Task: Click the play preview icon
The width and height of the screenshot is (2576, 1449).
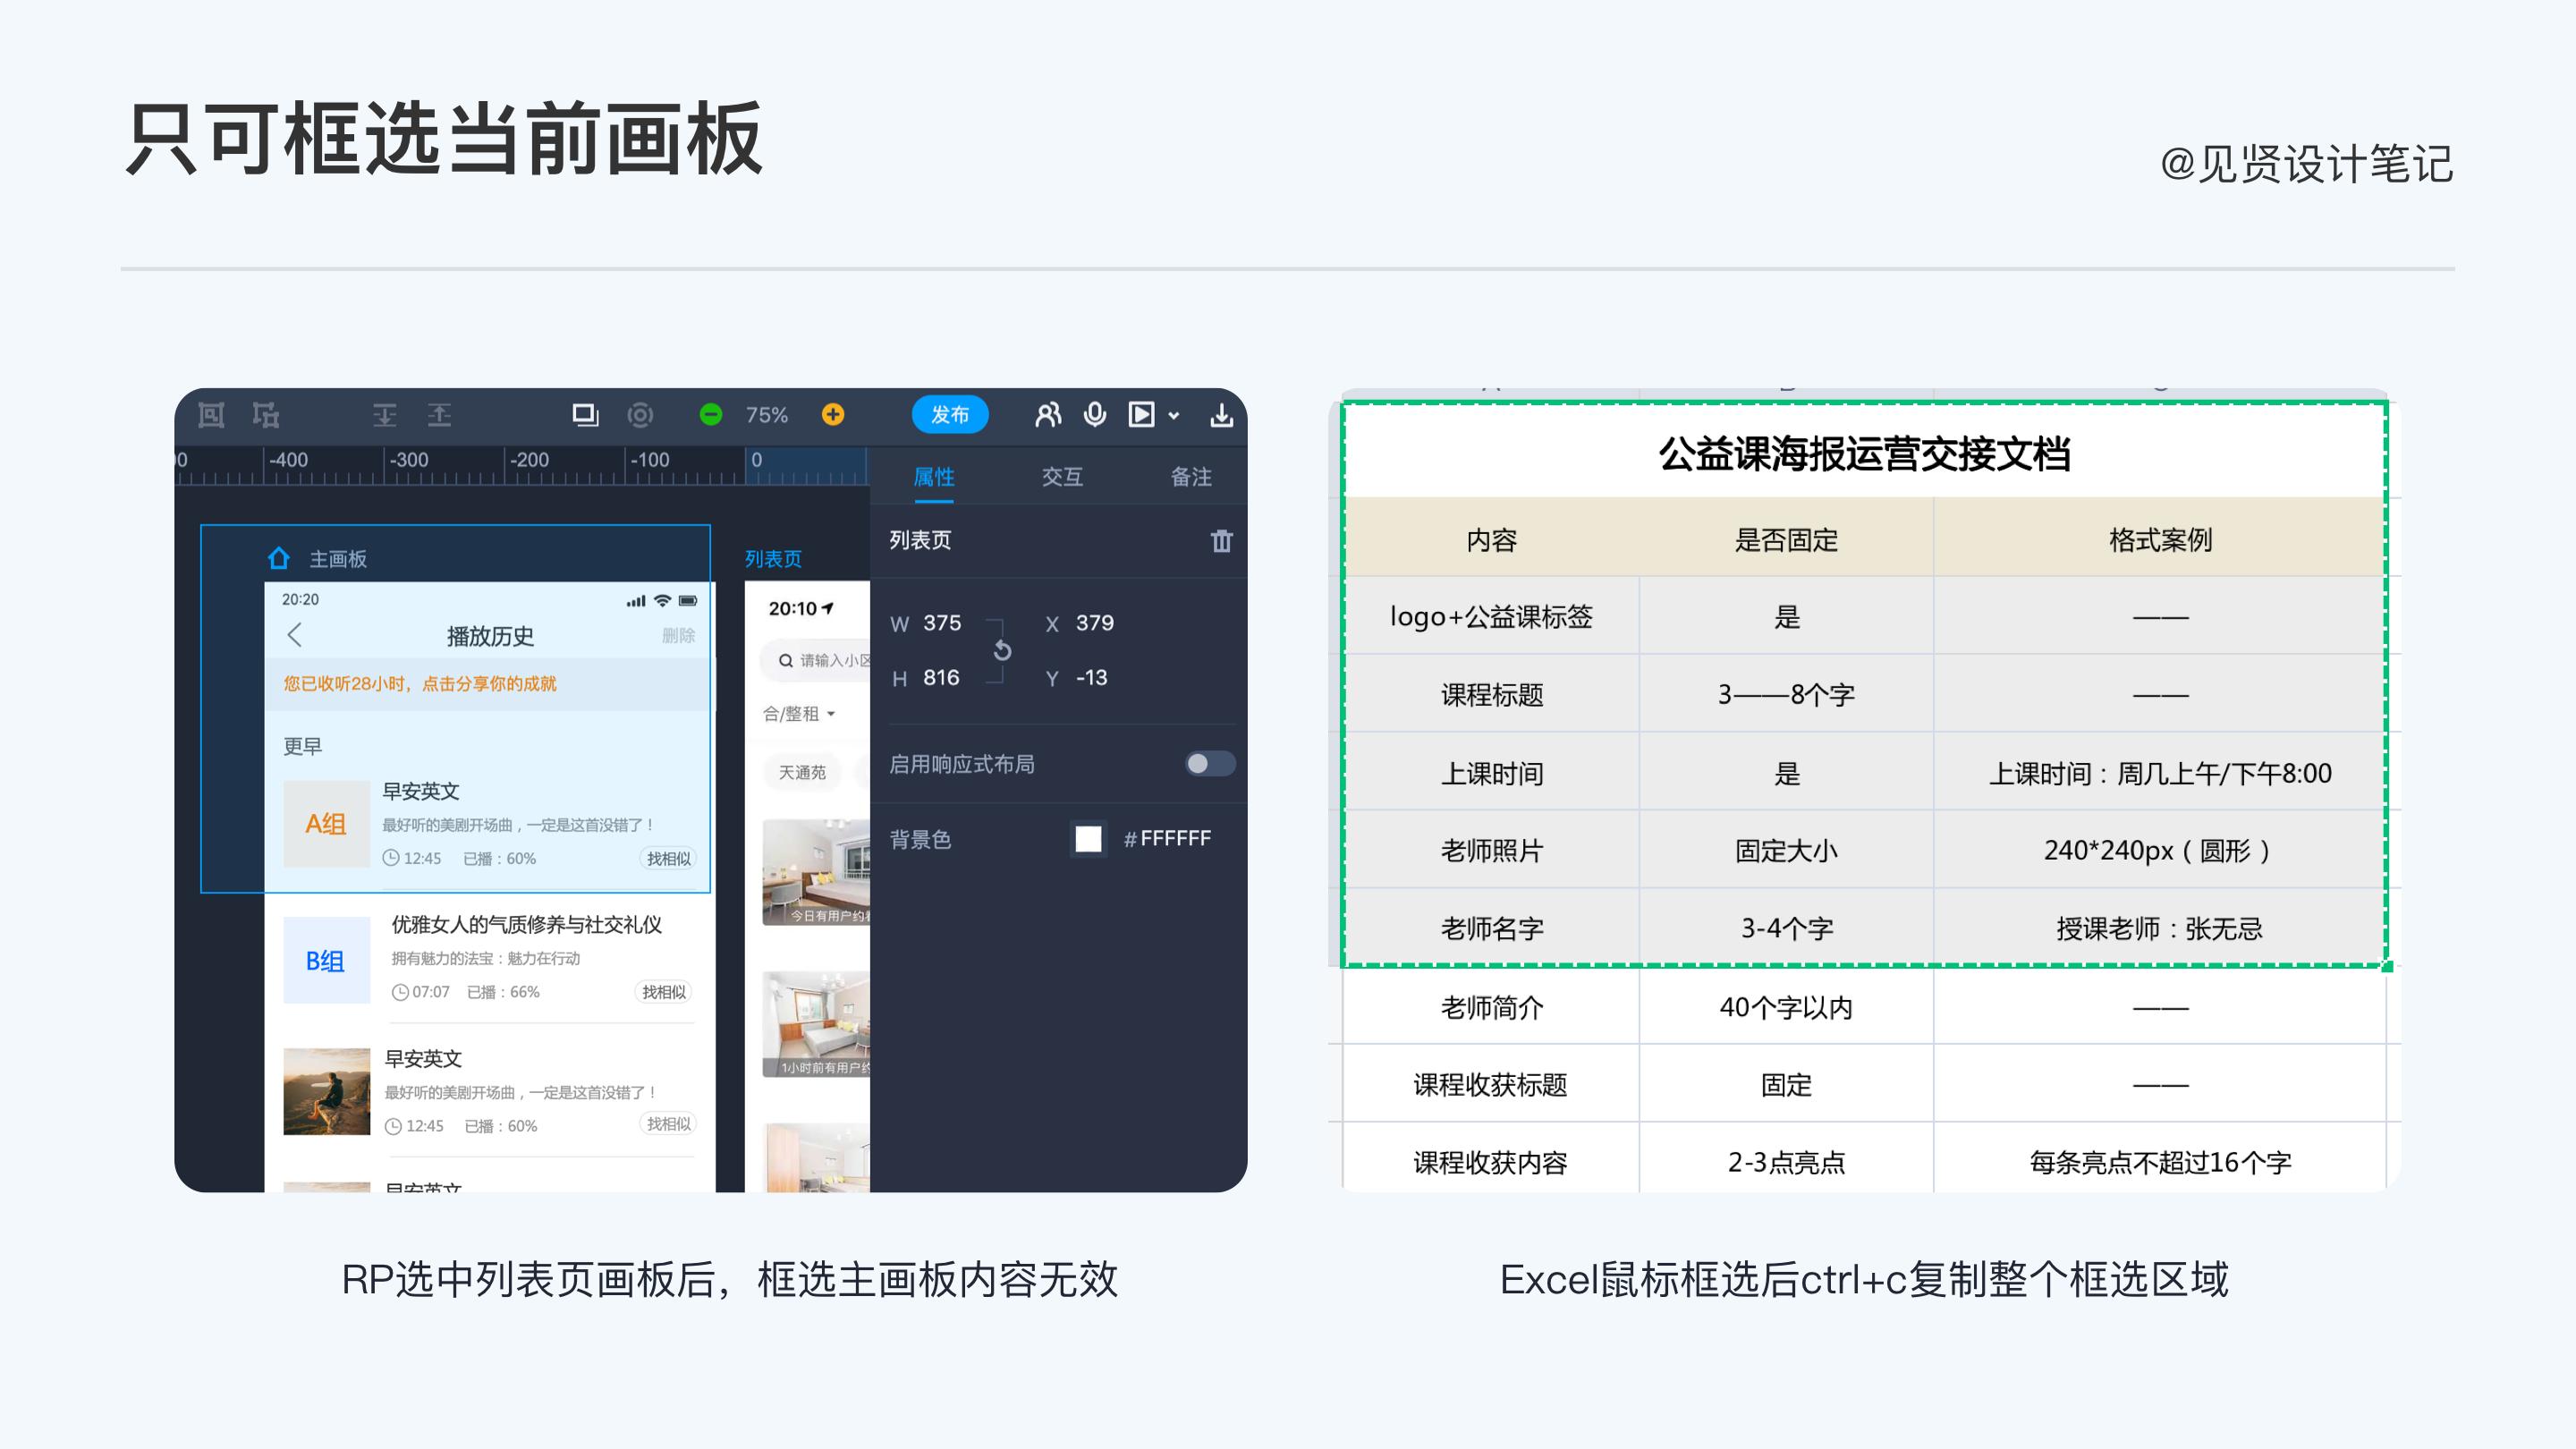Action: click(x=1142, y=415)
